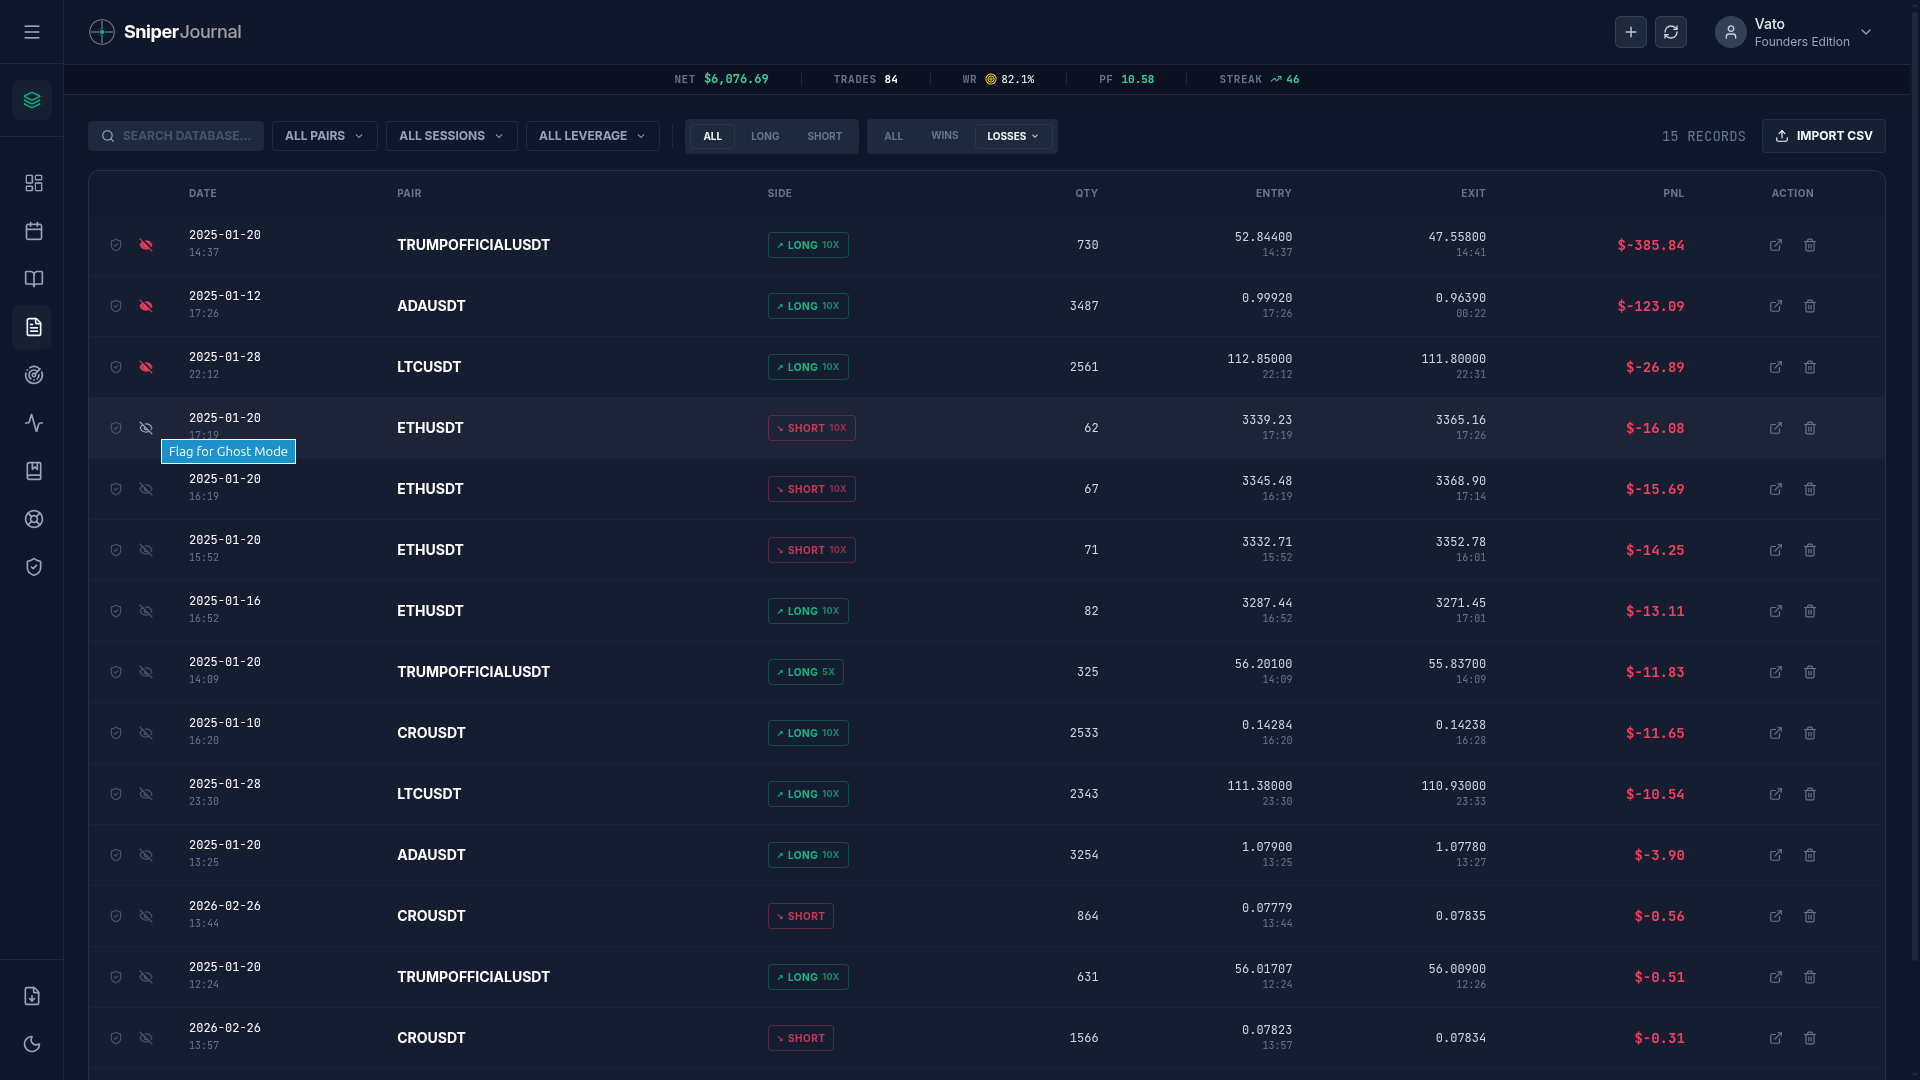Click the 15 RECORDS count label
Screen dimensions: 1920x1080
coord(1703,136)
